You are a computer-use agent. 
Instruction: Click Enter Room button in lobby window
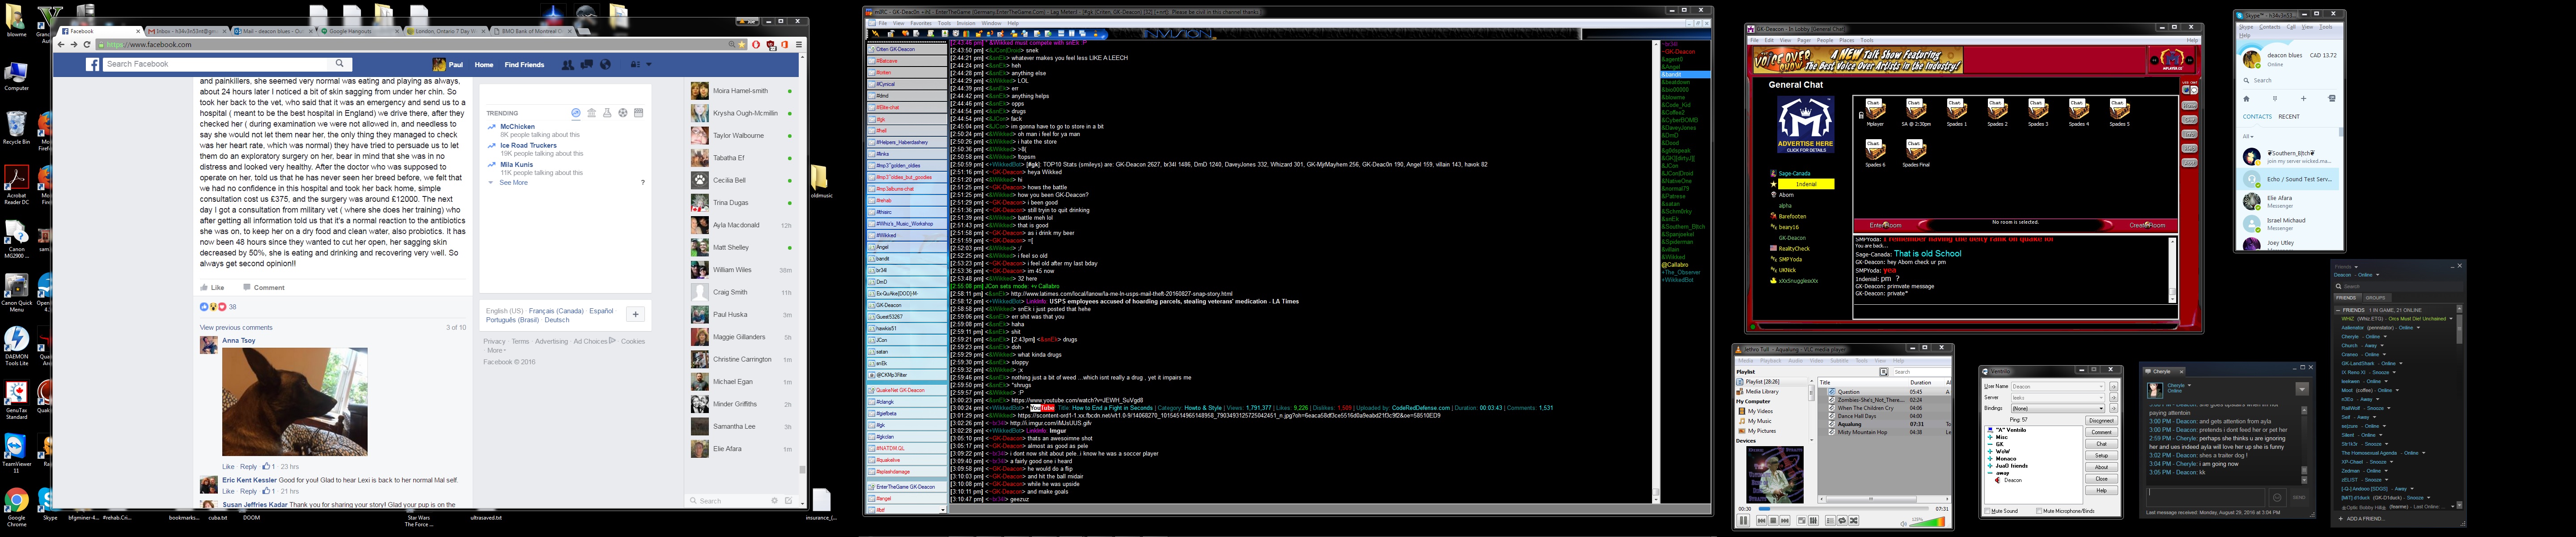tap(1886, 225)
